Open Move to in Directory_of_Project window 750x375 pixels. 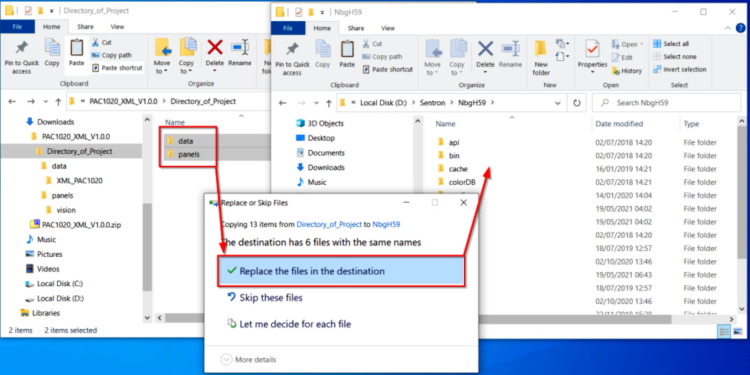[162, 56]
